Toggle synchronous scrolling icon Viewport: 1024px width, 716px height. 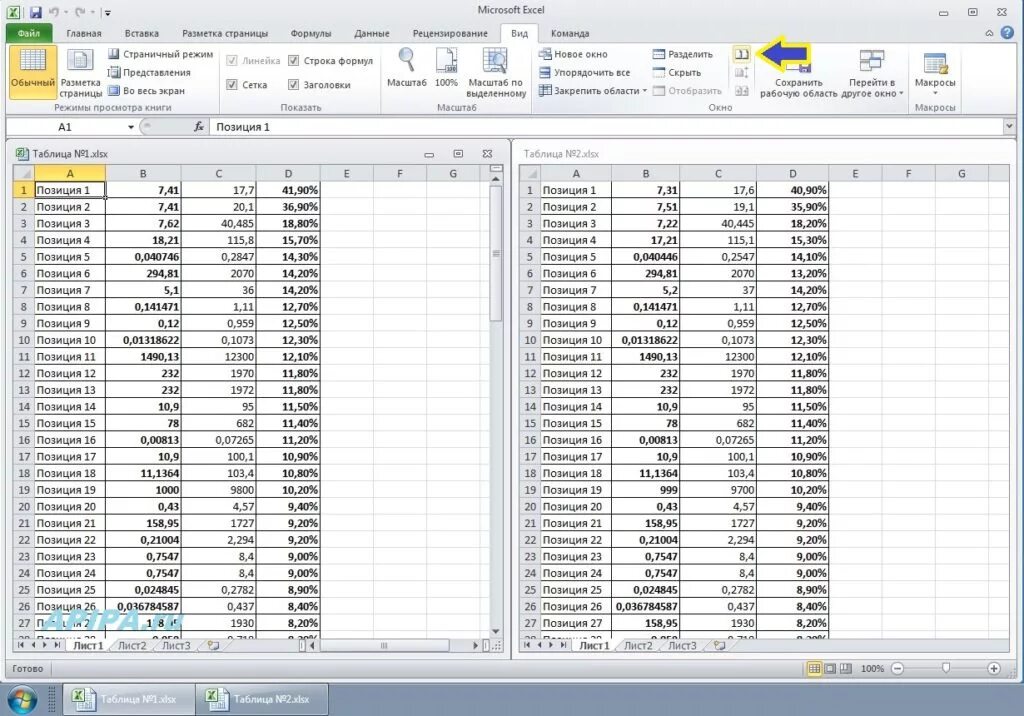pyautogui.click(x=741, y=73)
